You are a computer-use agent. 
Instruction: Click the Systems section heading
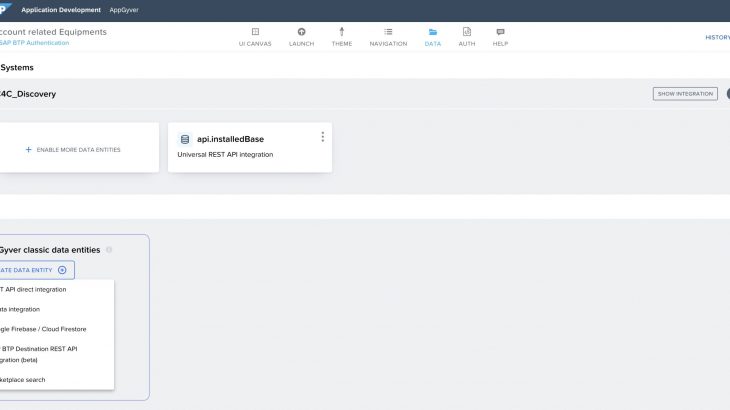click(x=17, y=67)
